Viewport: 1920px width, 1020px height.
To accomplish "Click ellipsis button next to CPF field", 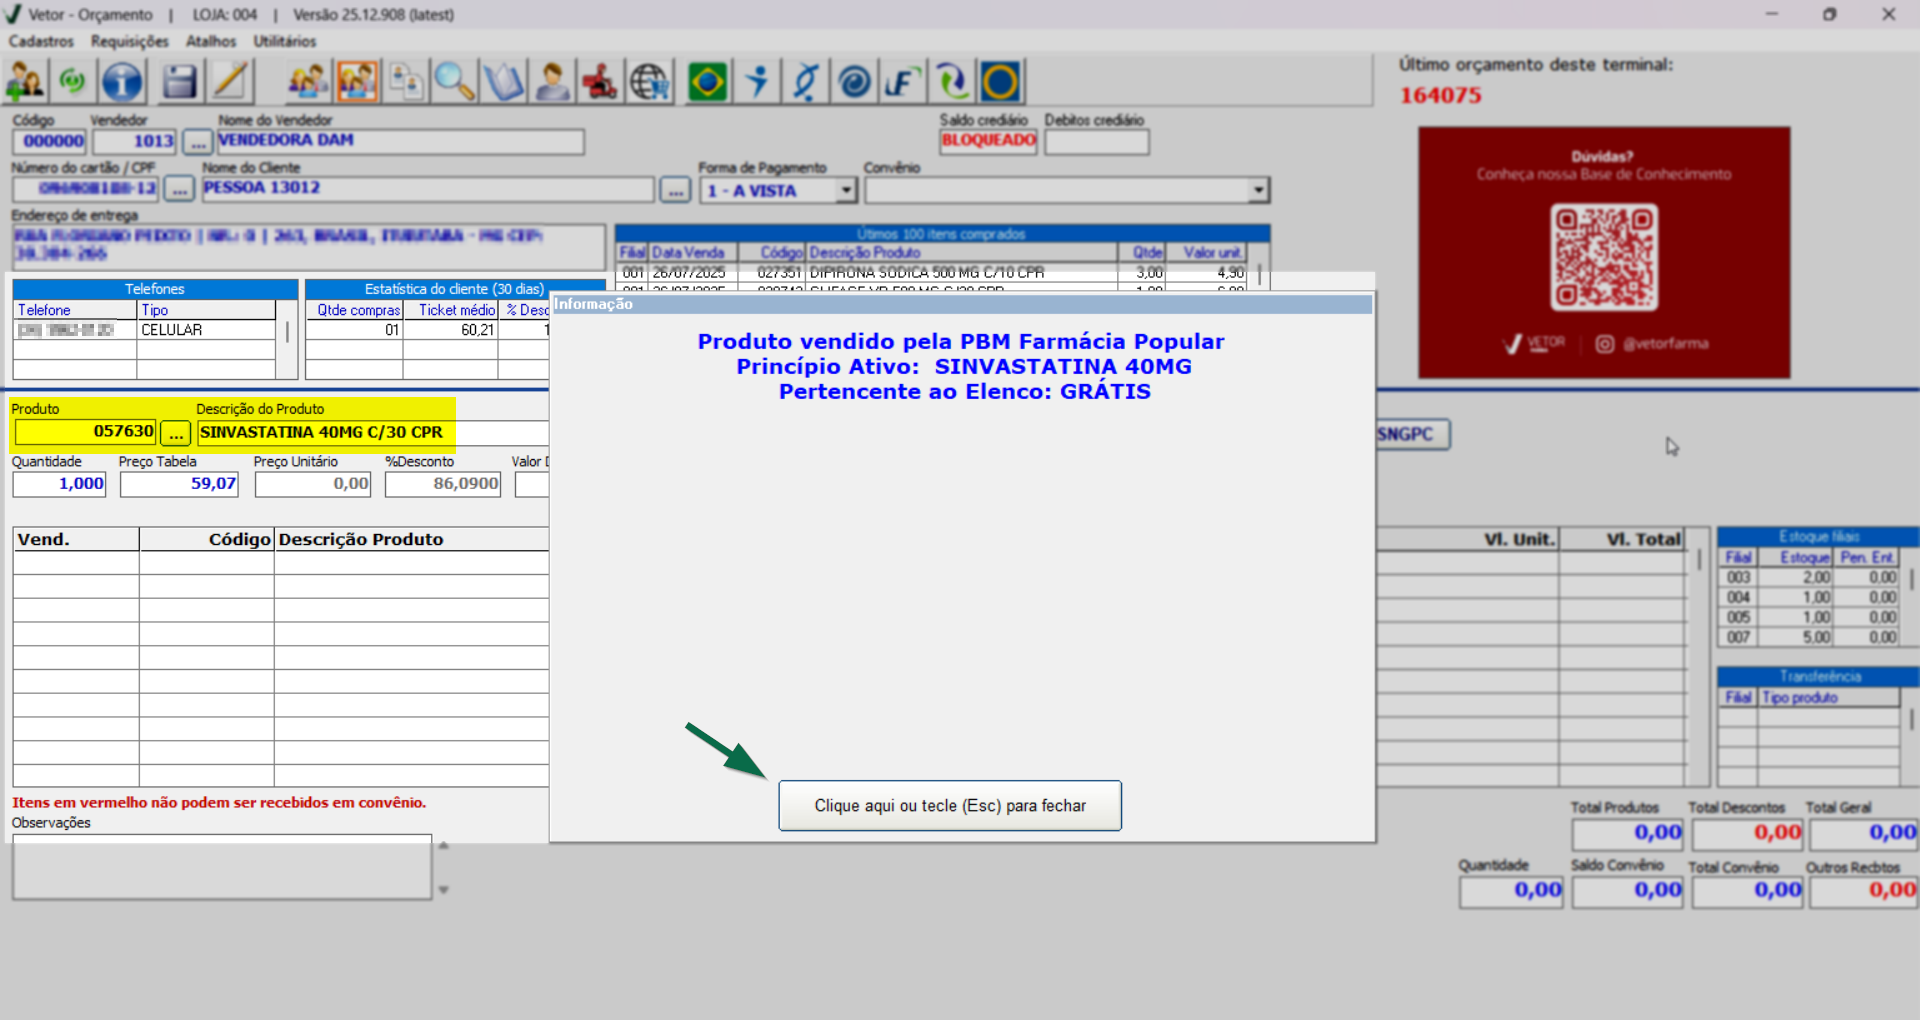I will (179, 189).
